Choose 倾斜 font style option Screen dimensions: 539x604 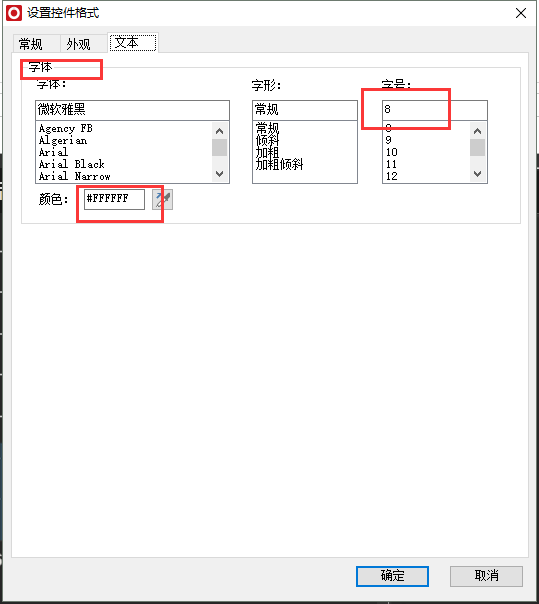(267, 140)
